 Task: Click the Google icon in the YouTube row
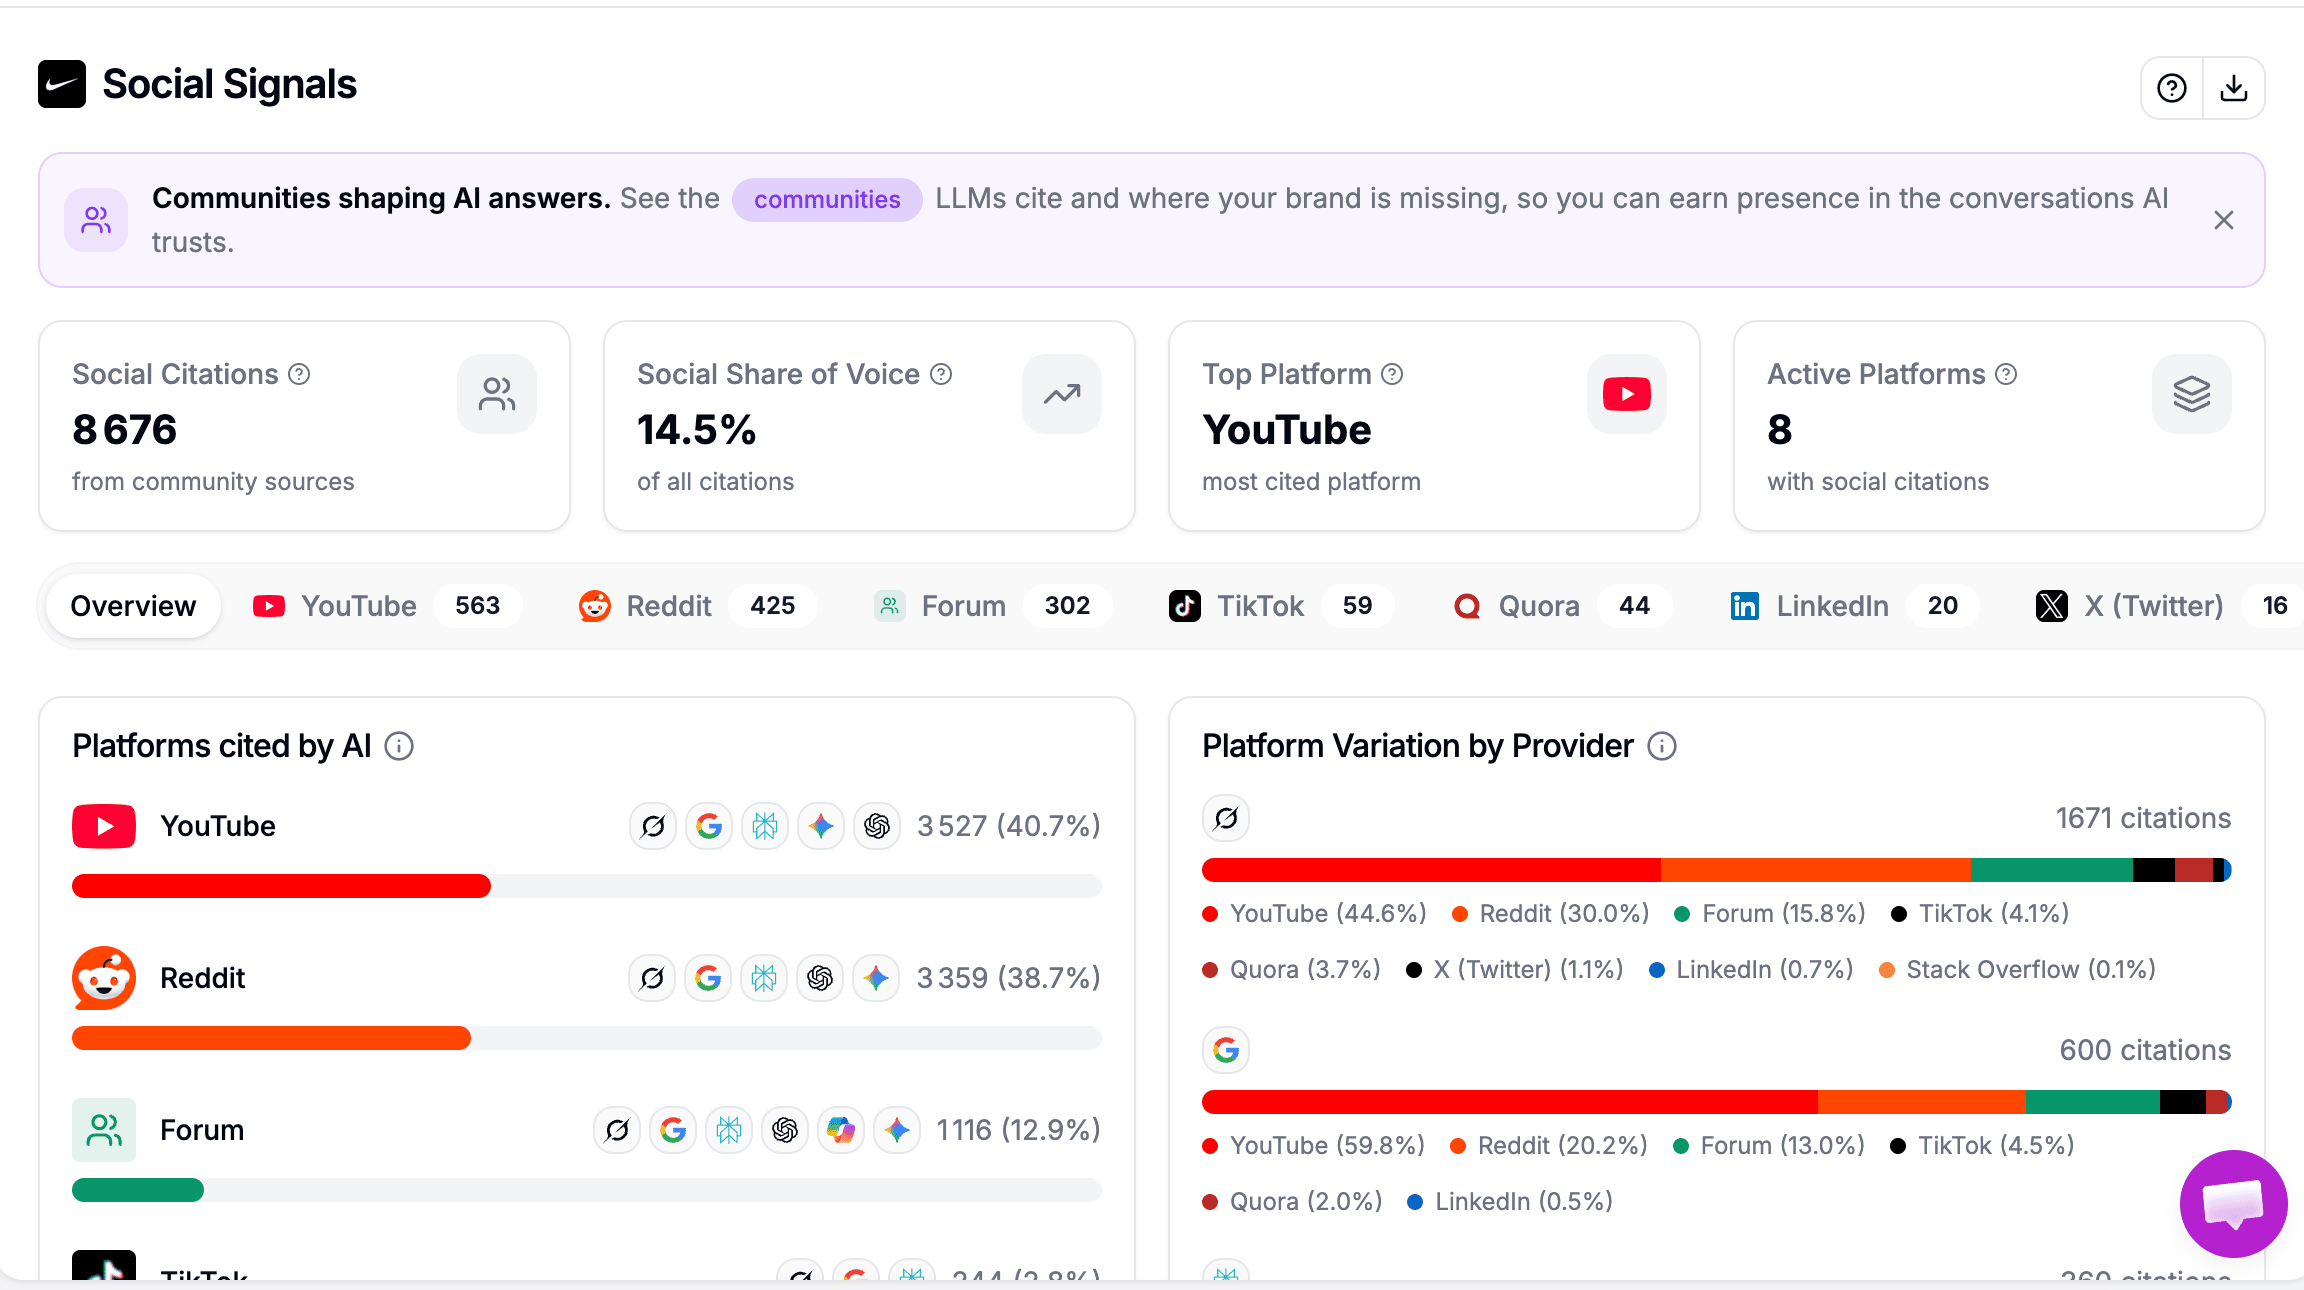(x=709, y=826)
